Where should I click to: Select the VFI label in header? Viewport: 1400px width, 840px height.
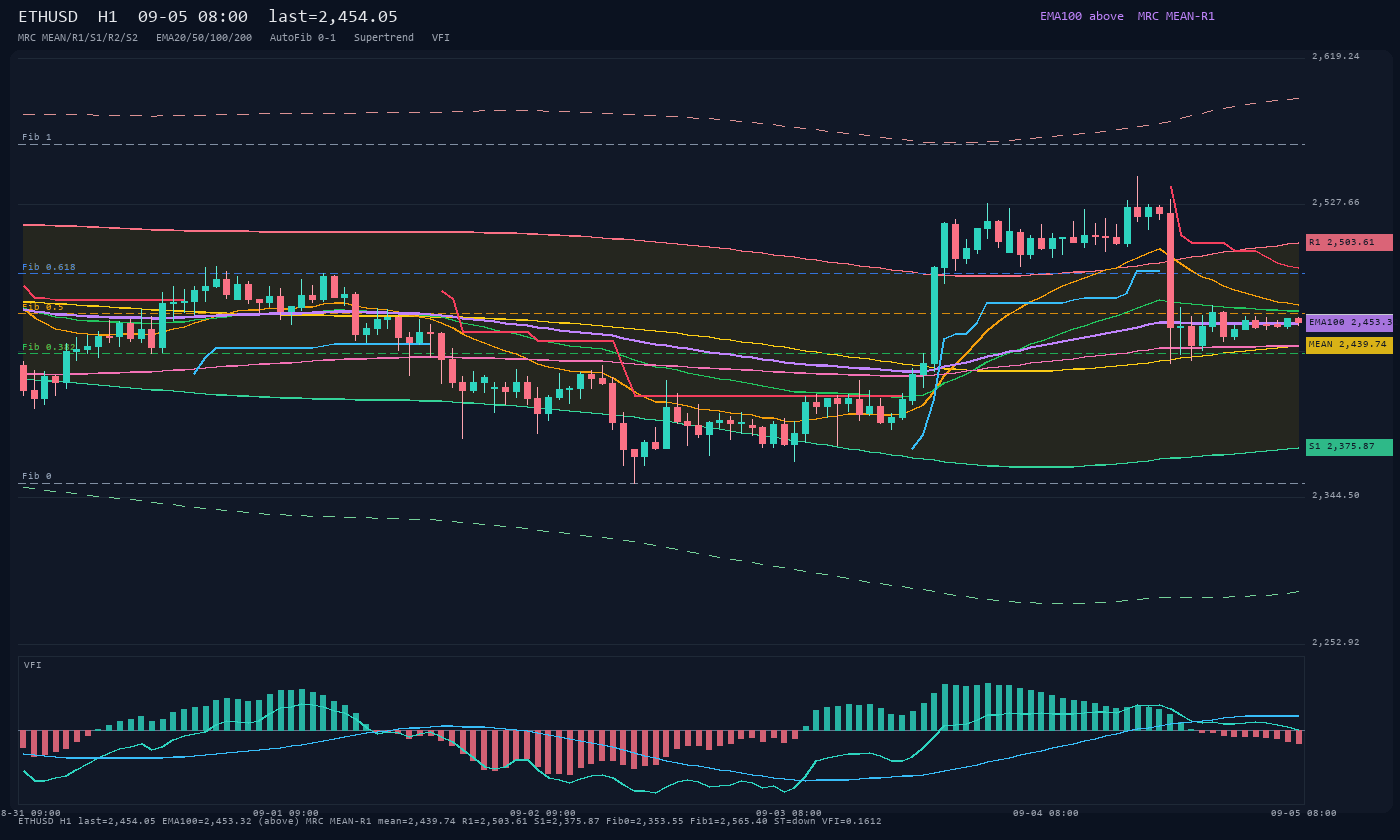[441, 37]
